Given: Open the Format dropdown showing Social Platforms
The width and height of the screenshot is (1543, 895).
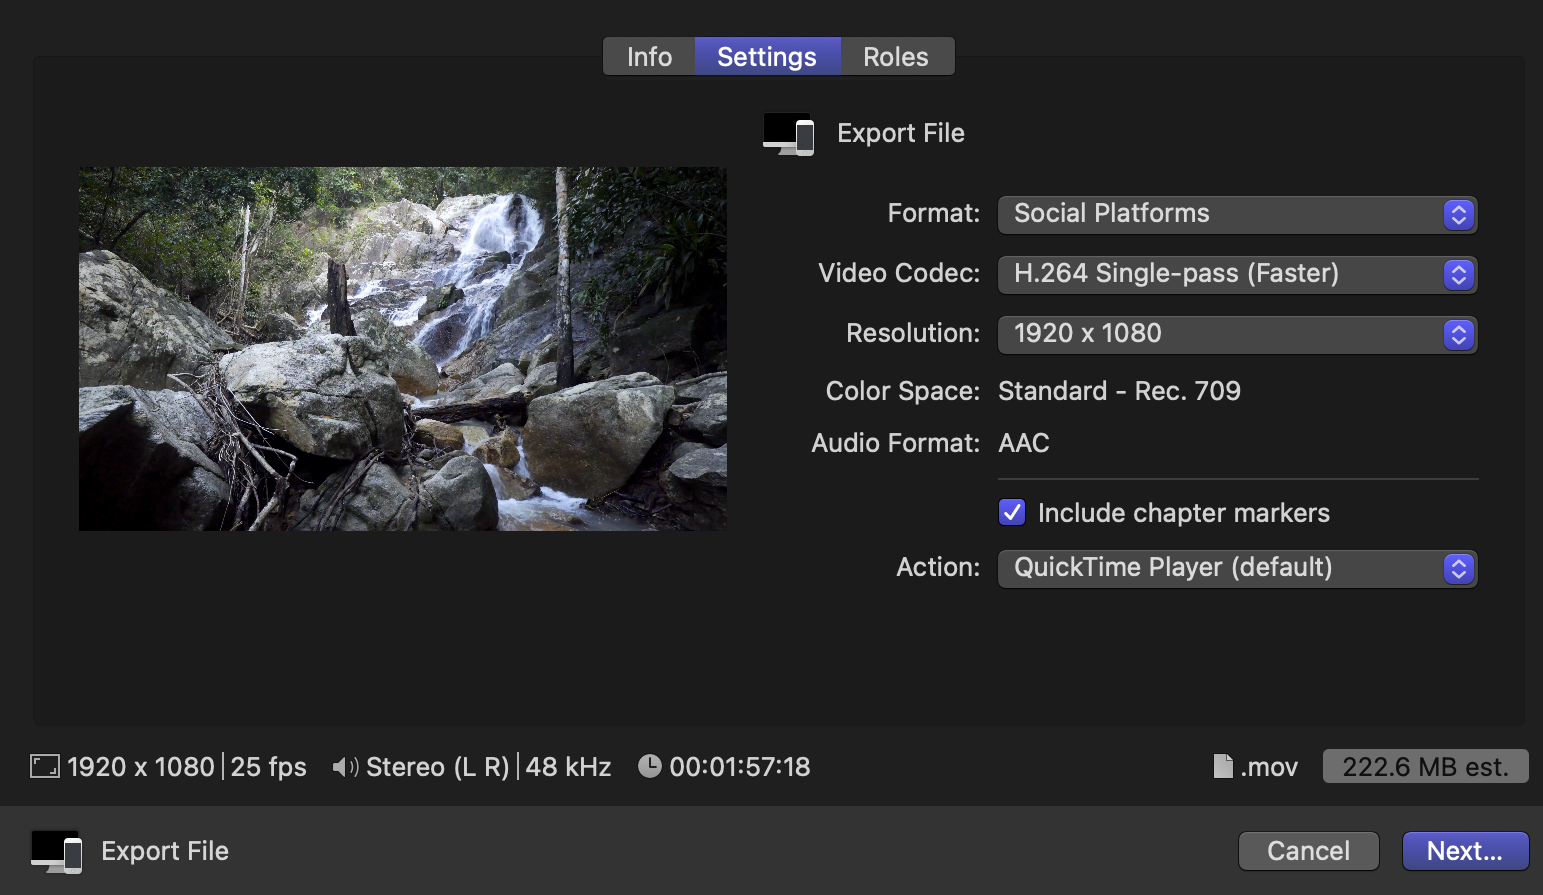Looking at the screenshot, I should 1237,214.
